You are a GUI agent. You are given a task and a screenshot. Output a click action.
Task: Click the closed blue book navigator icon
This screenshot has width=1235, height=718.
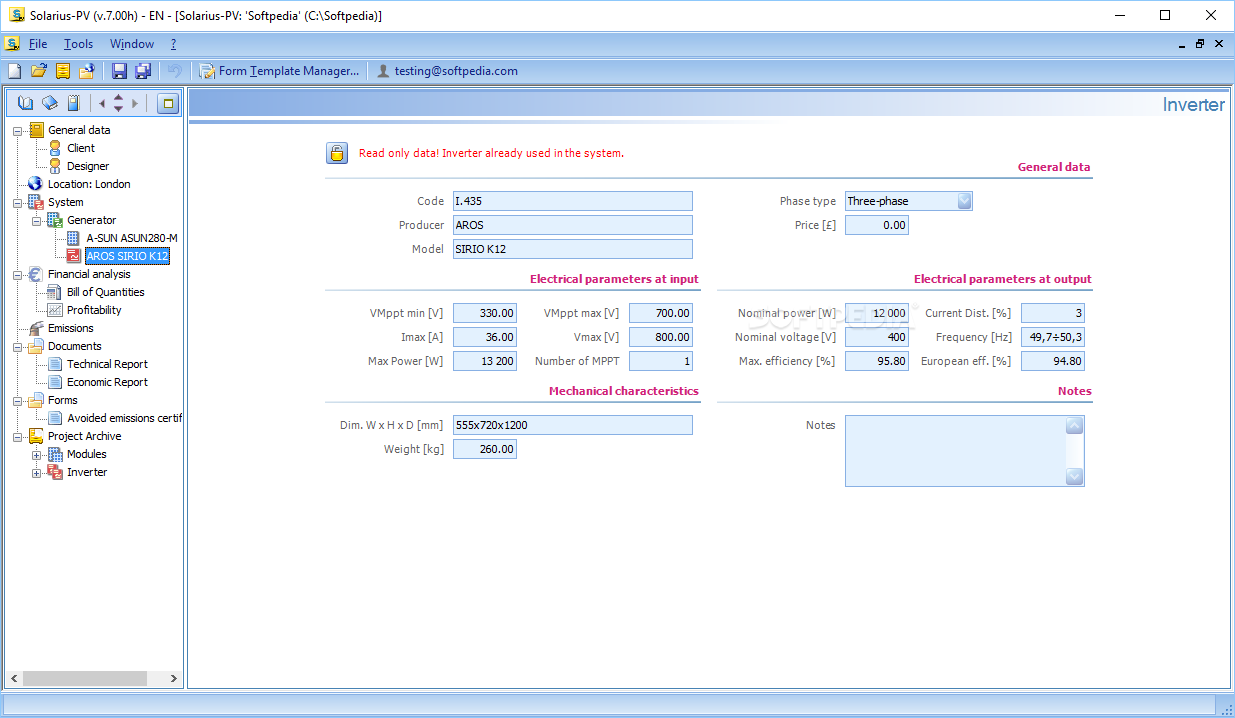(49, 103)
